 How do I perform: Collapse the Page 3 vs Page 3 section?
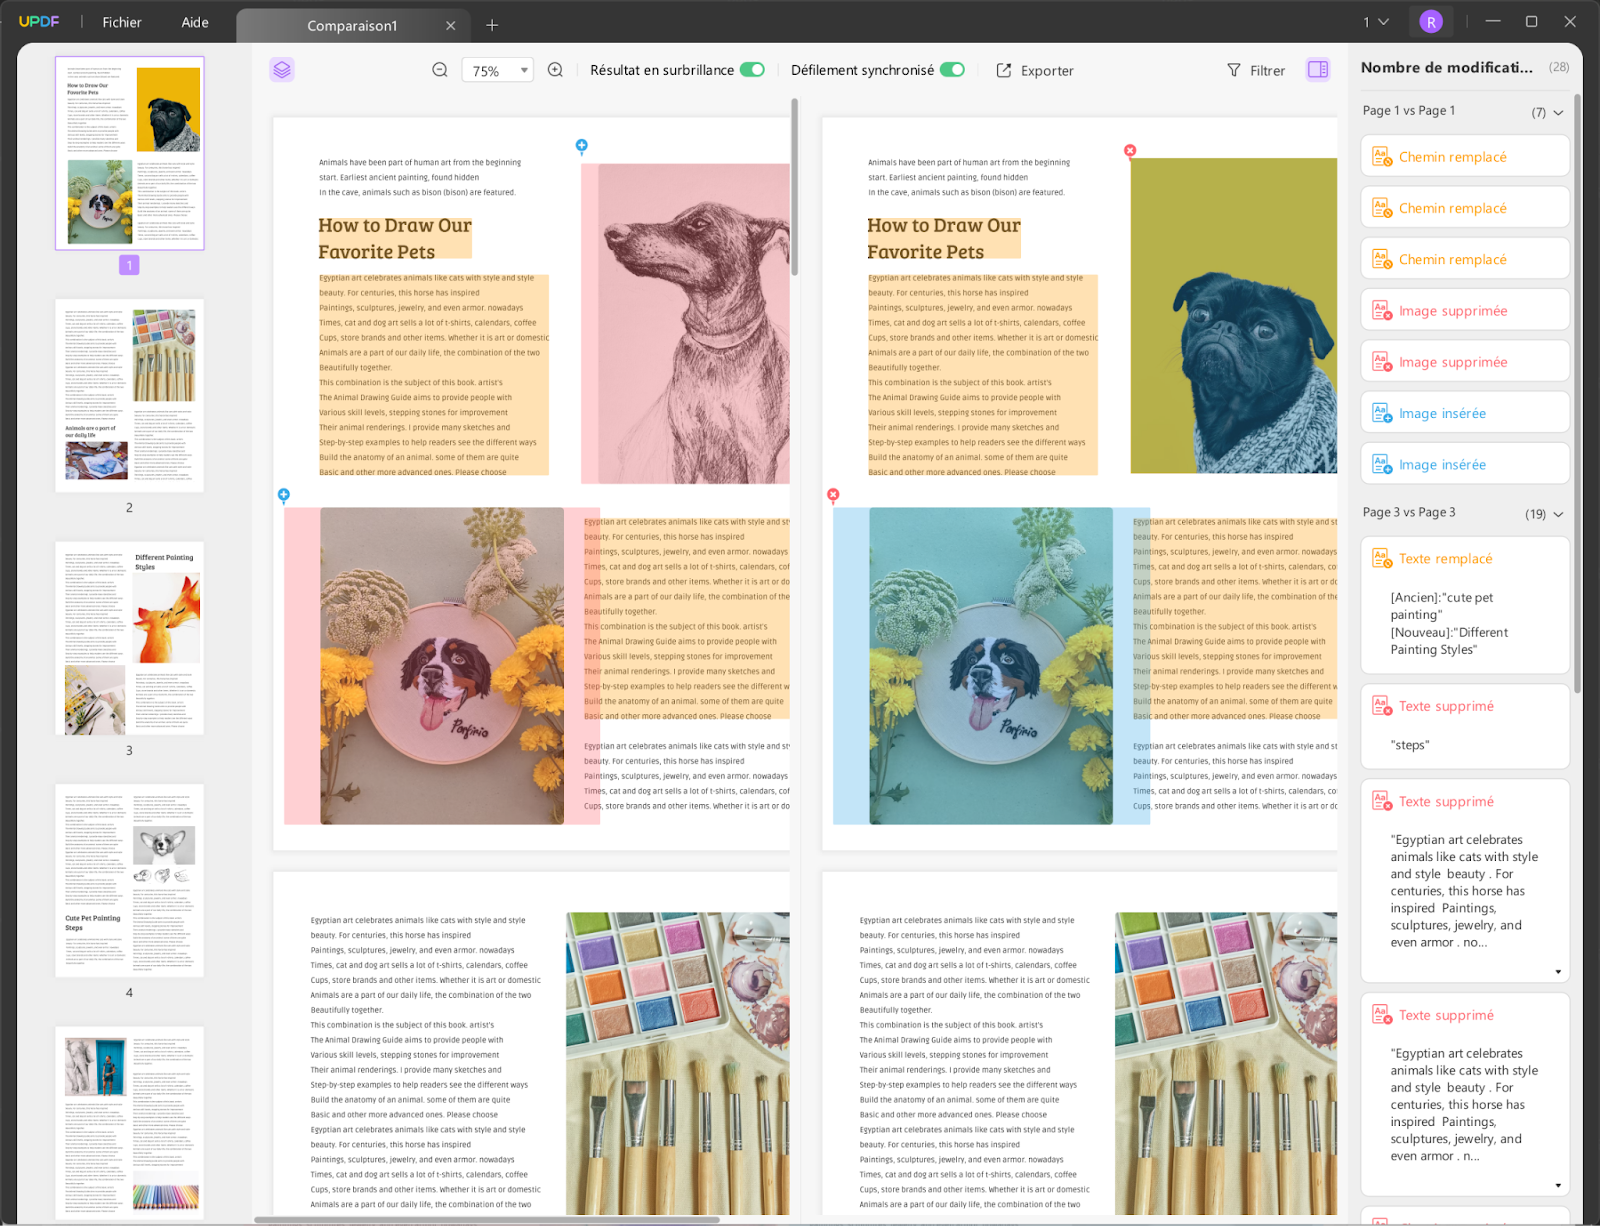[x=1558, y=514]
